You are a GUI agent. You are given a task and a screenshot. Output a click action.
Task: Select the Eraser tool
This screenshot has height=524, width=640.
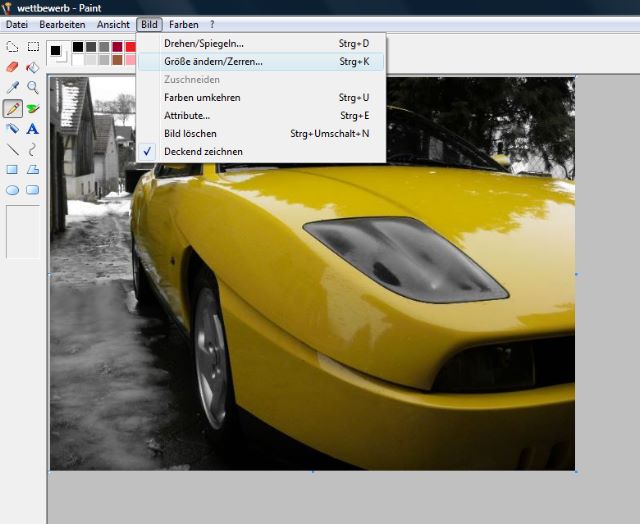pos(13,67)
